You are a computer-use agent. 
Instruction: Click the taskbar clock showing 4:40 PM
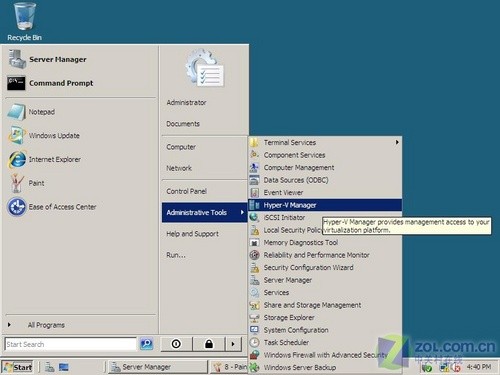pyautogui.click(x=479, y=367)
